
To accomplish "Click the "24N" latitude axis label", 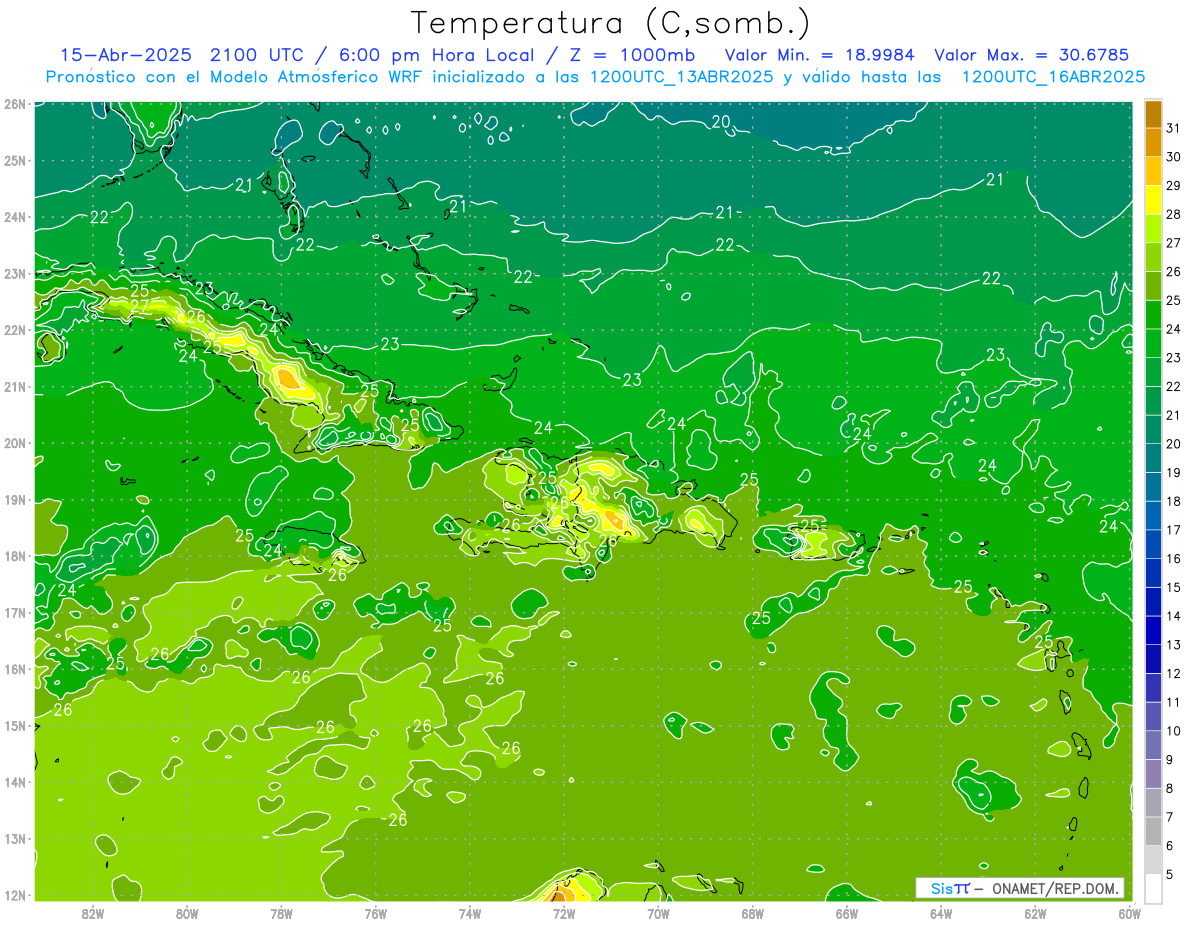I will [15, 217].
